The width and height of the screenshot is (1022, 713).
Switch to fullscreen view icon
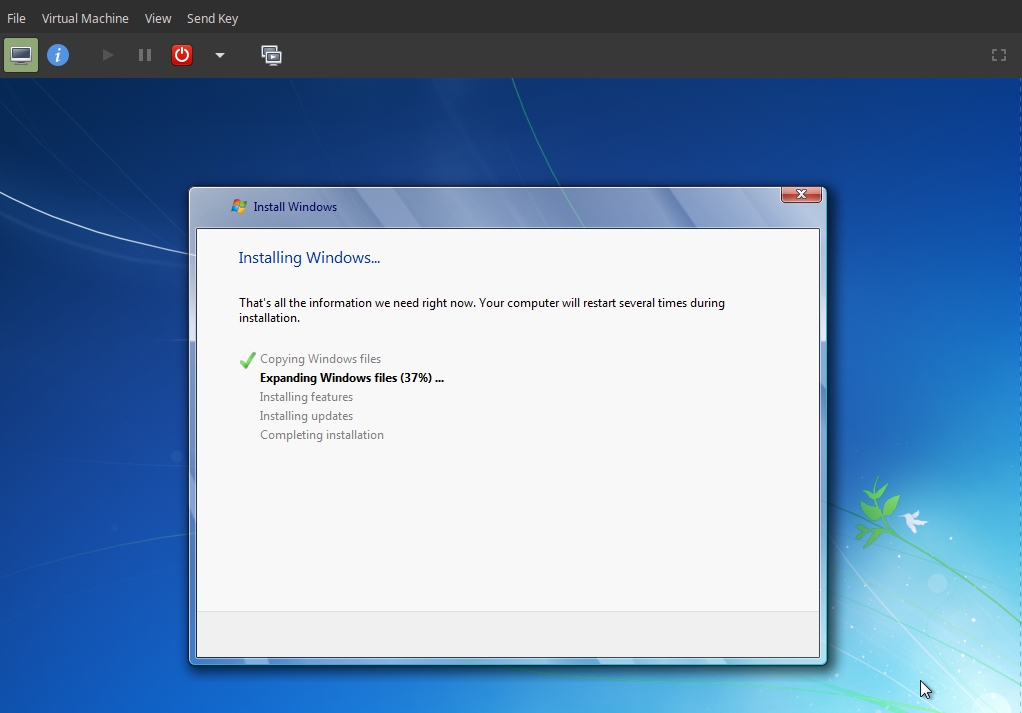[x=999, y=55]
